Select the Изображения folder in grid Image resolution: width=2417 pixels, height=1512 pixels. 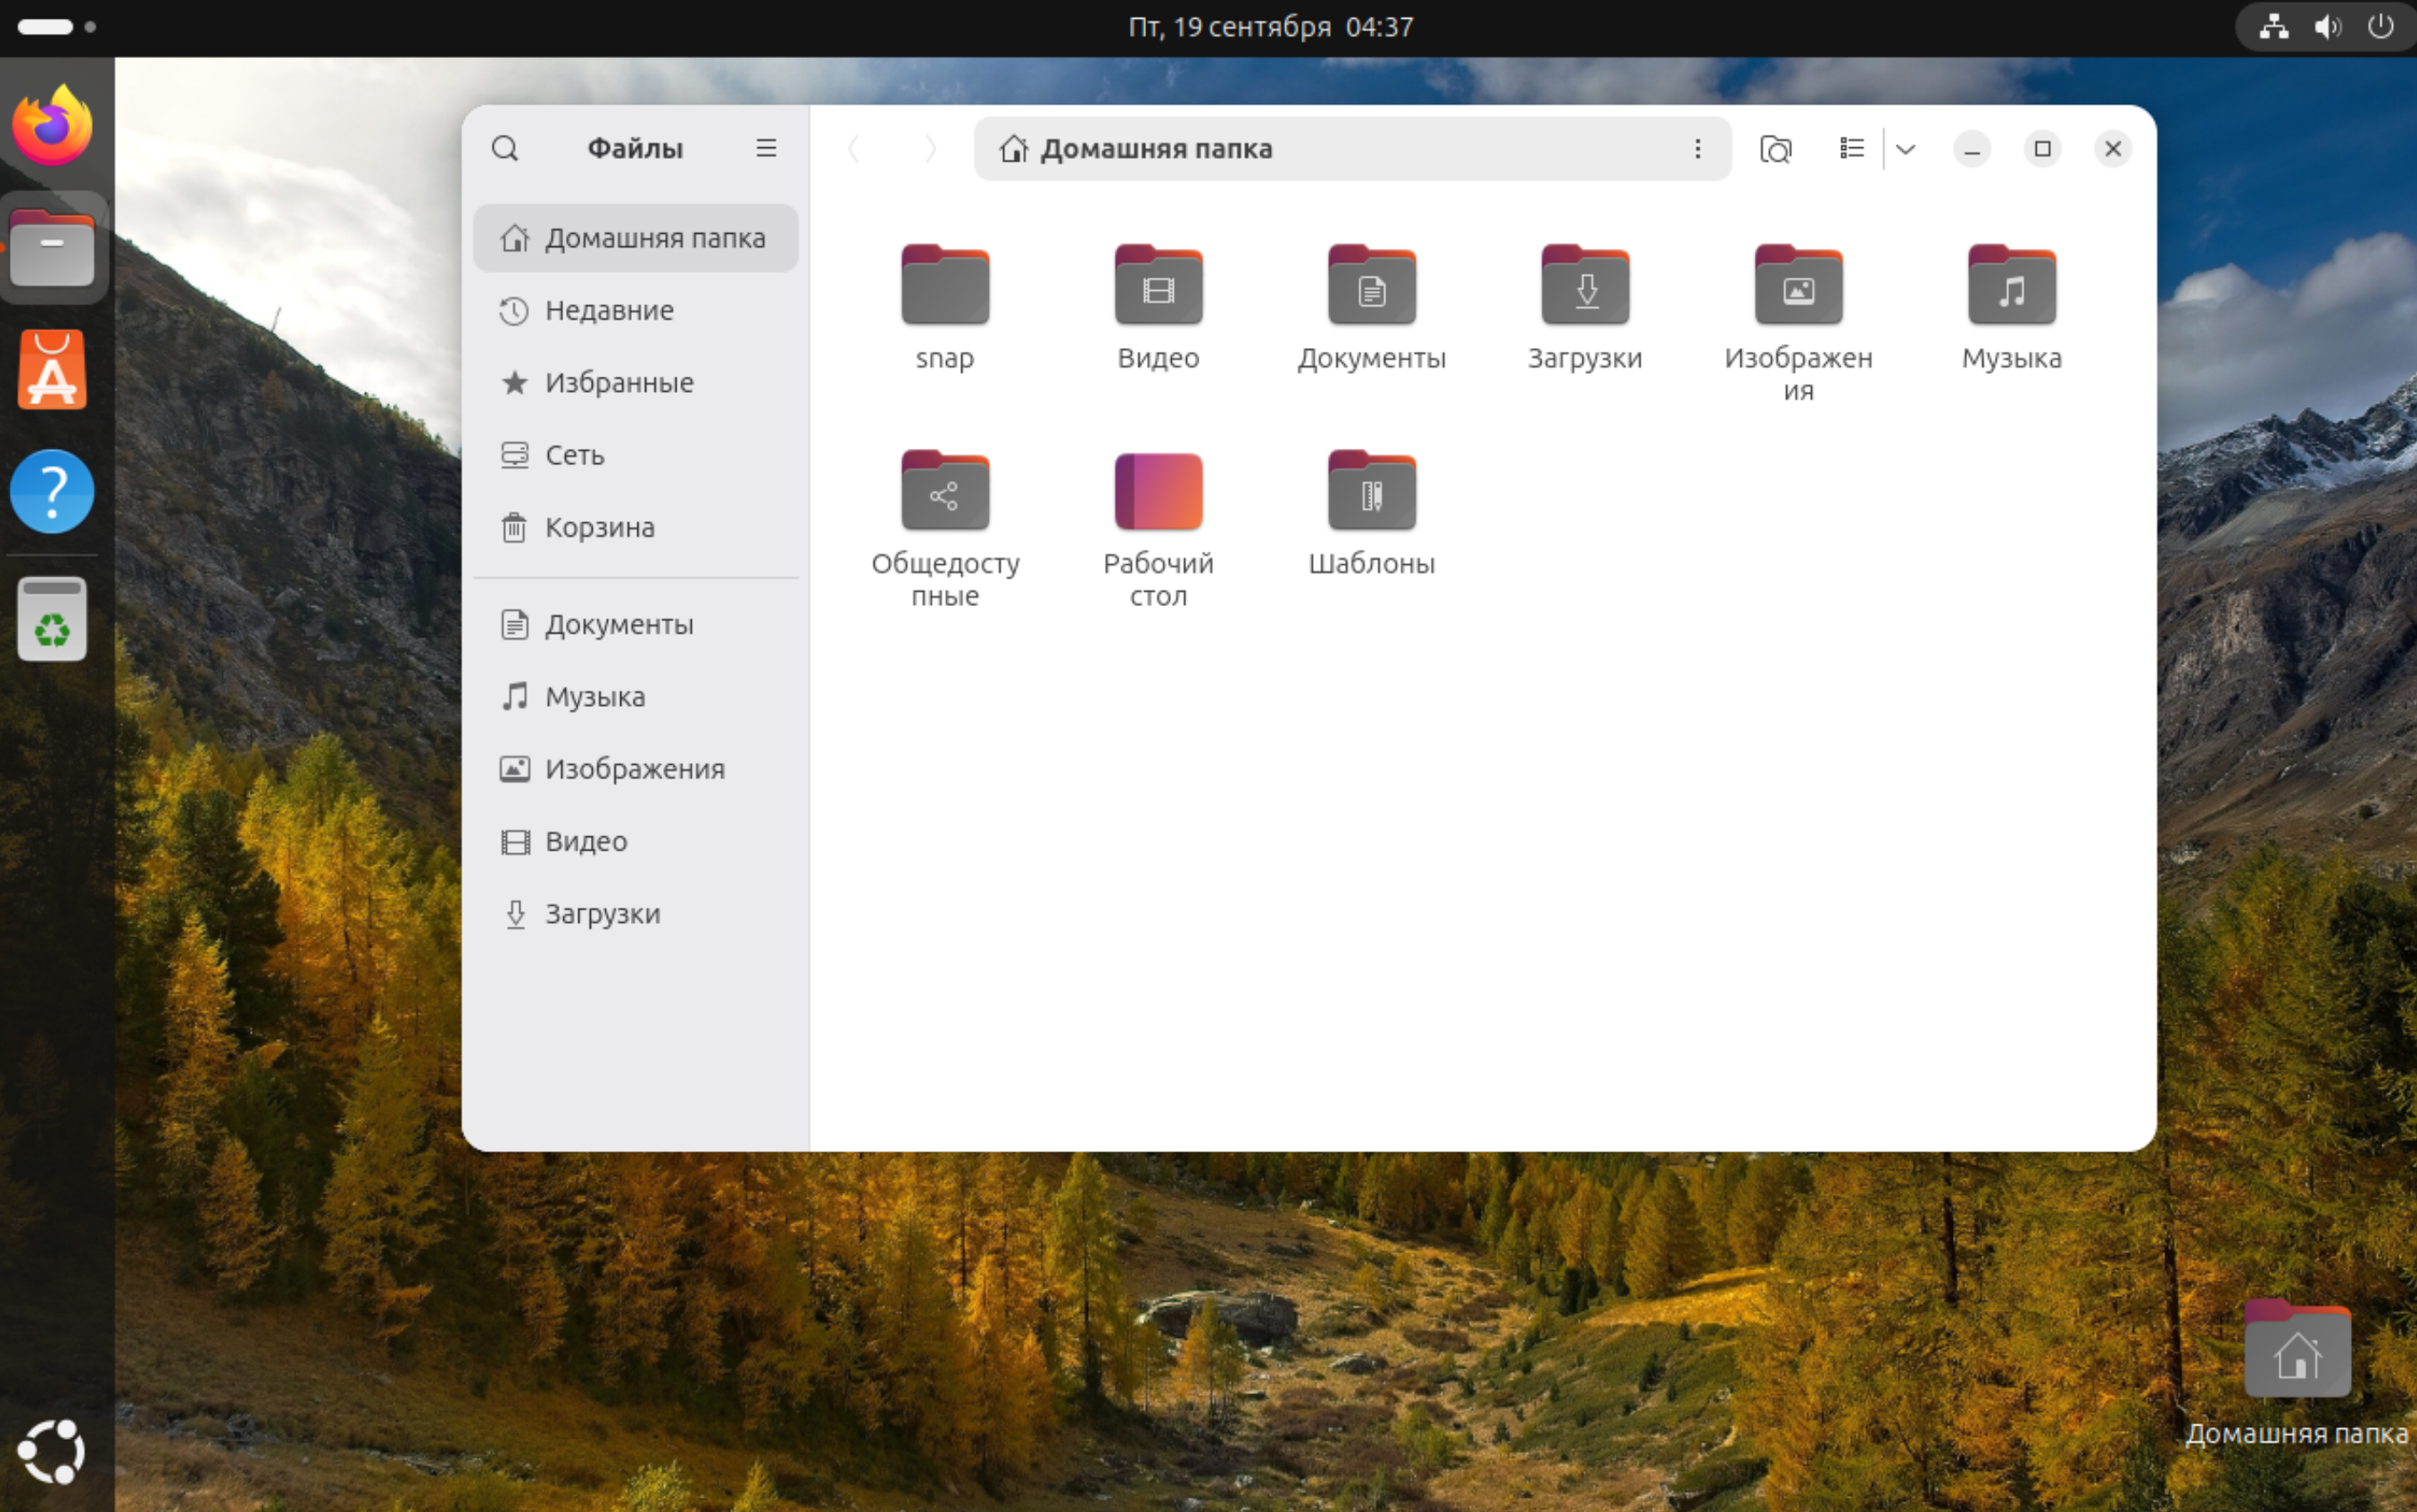(x=1798, y=285)
